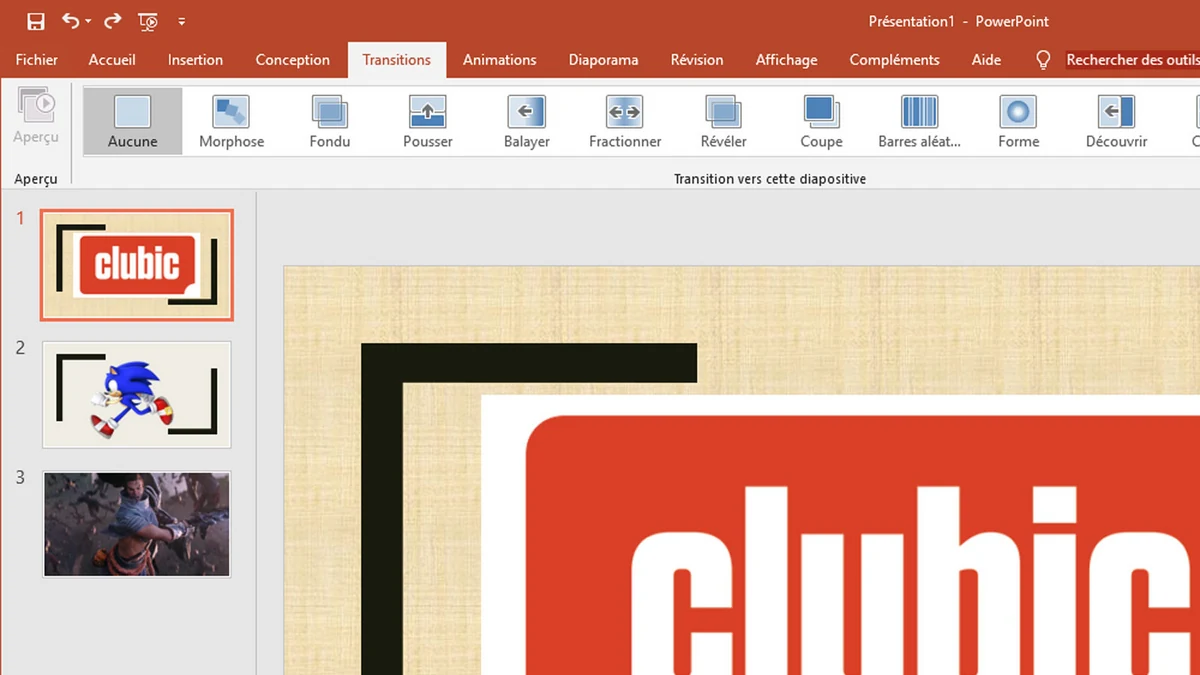This screenshot has height=675, width=1200.
Task: Choose the Pousser transition
Action: click(x=428, y=121)
